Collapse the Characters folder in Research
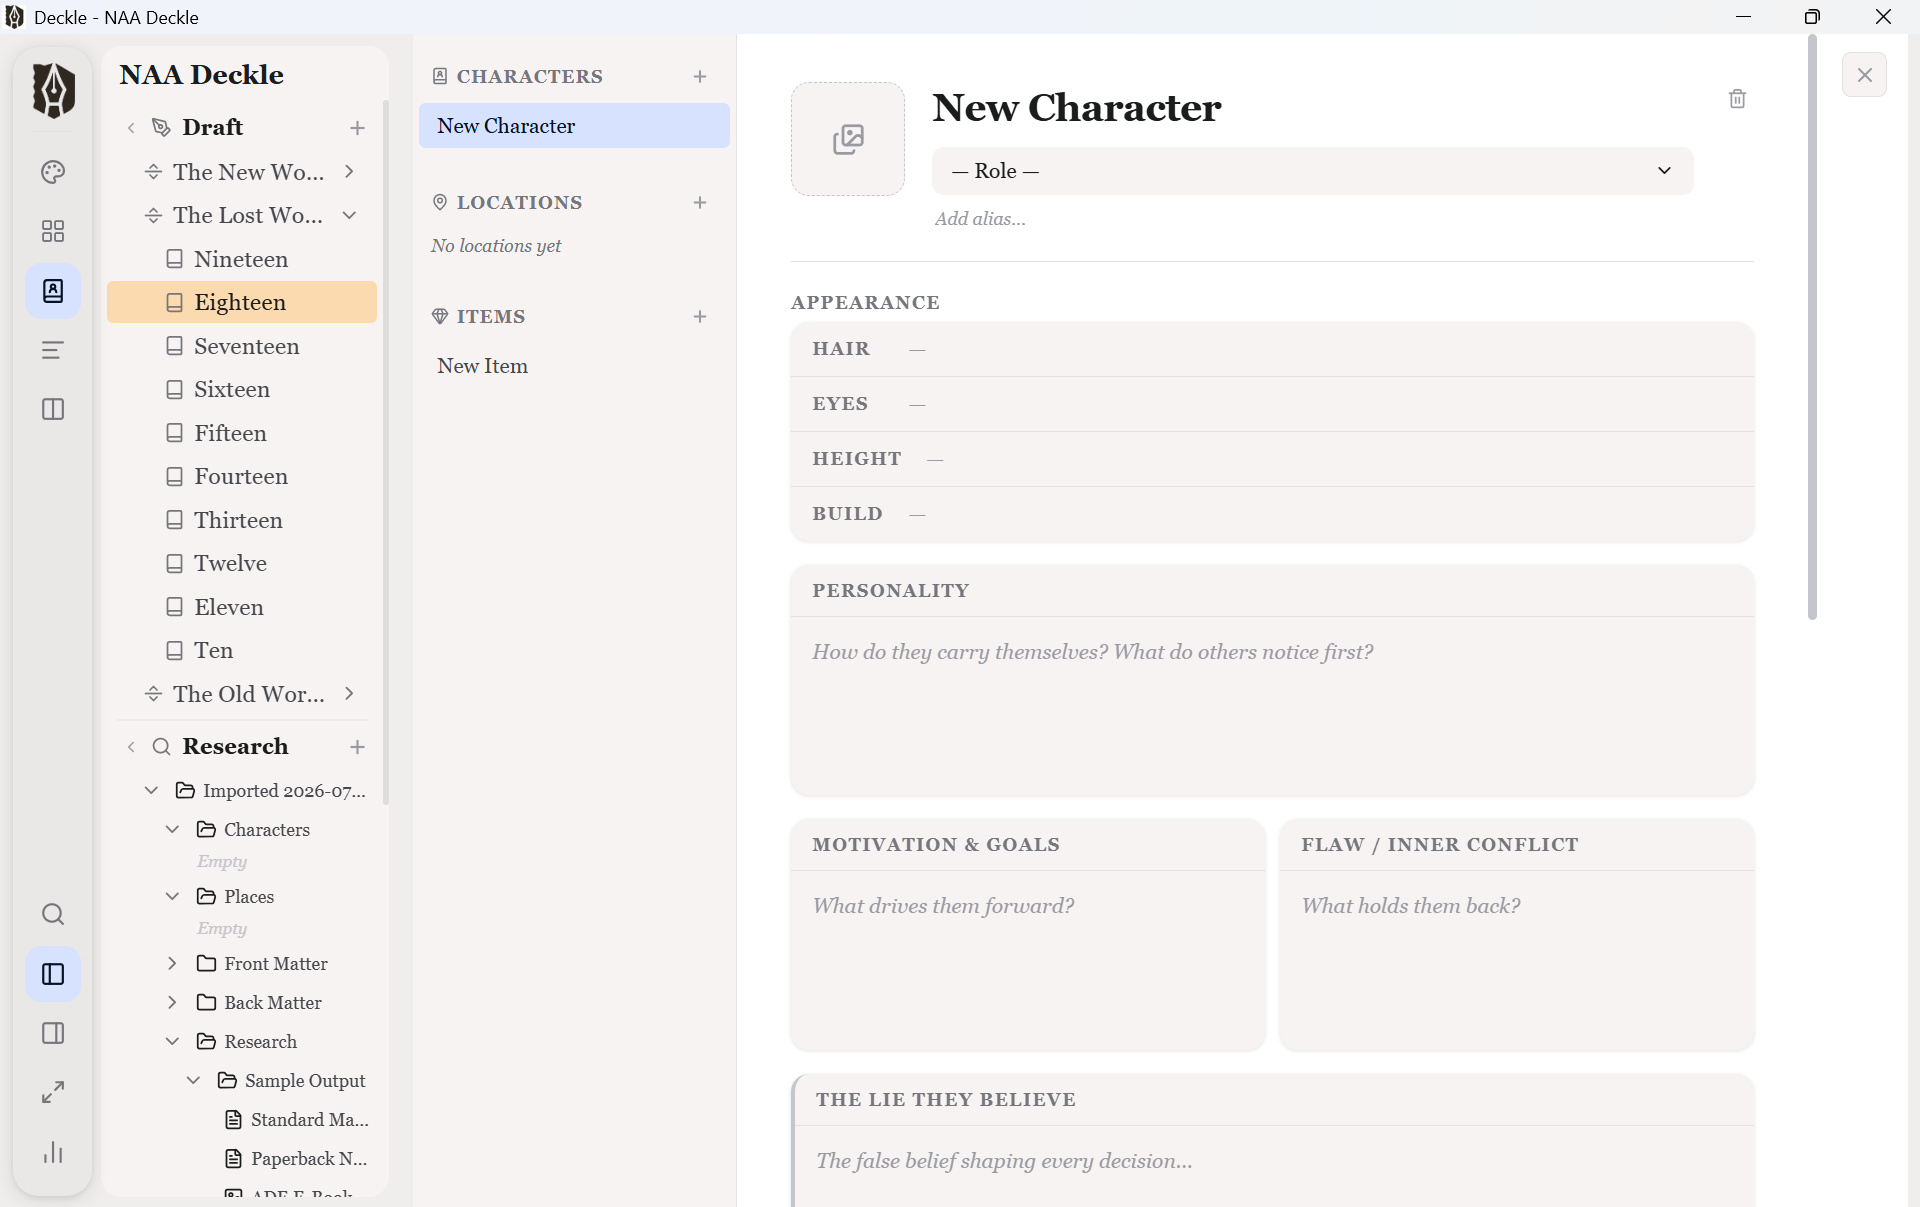Image resolution: width=1920 pixels, height=1207 pixels. coord(172,829)
